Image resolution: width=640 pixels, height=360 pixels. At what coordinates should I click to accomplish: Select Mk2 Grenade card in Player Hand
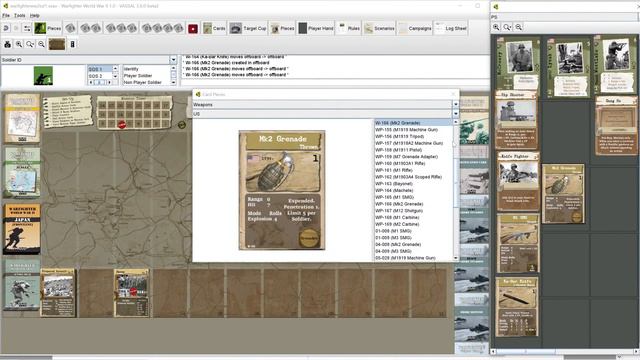pos(563,194)
